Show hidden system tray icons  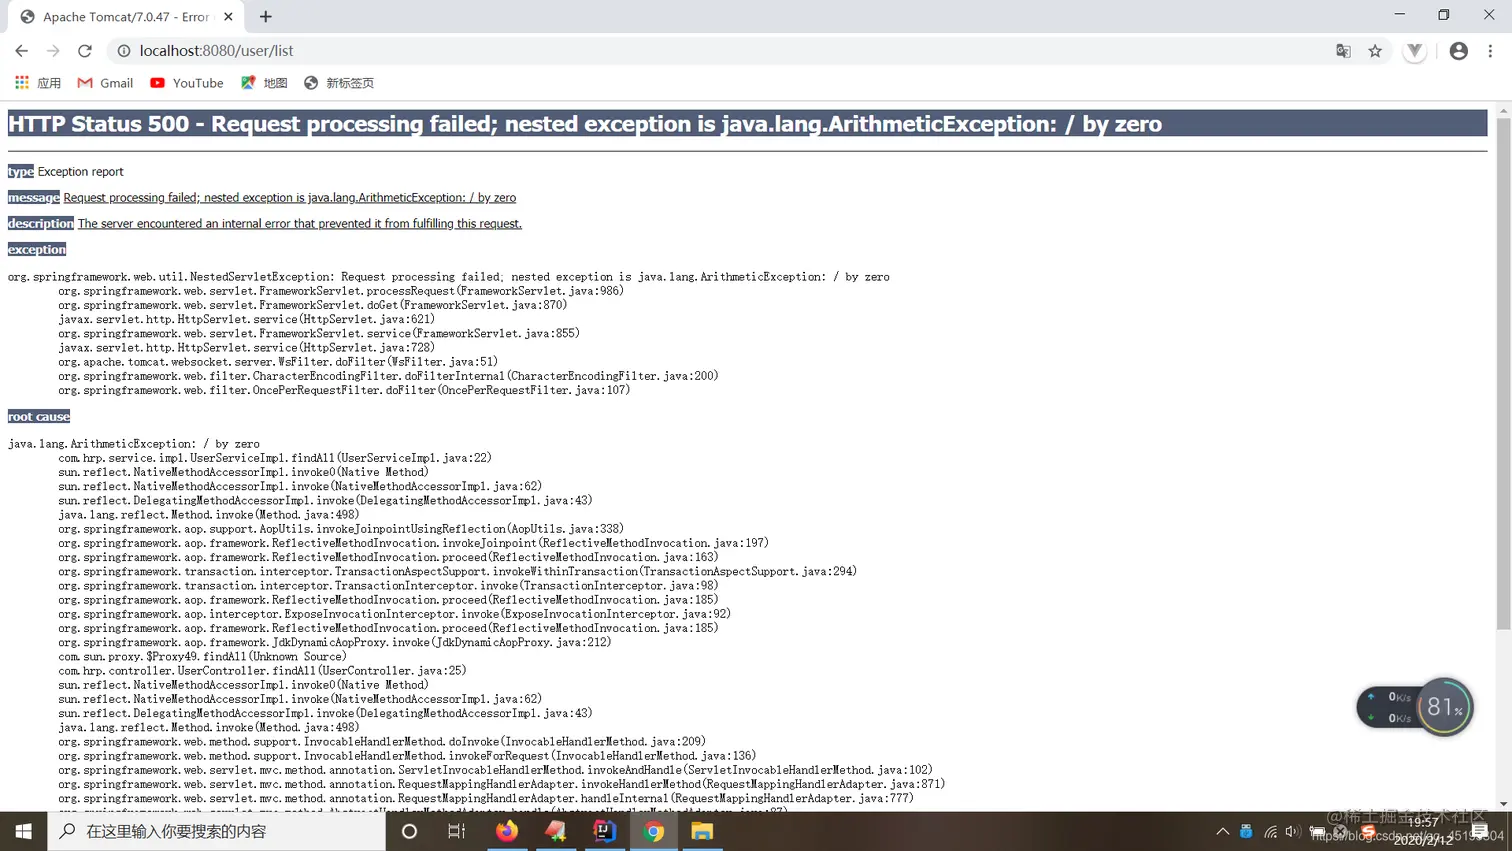(x=1222, y=831)
